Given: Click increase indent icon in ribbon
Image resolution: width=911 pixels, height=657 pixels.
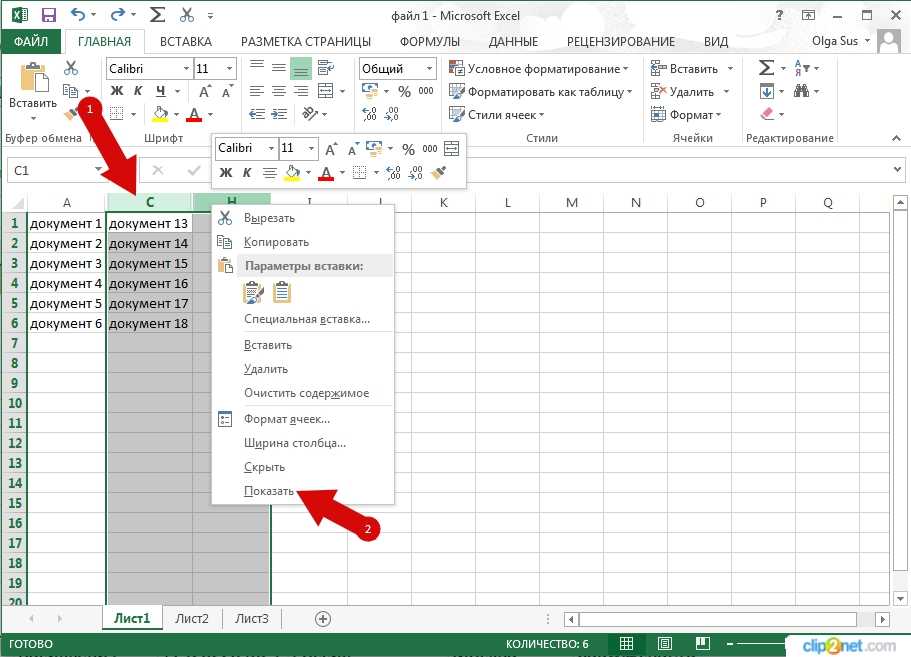Looking at the screenshot, I should point(279,114).
